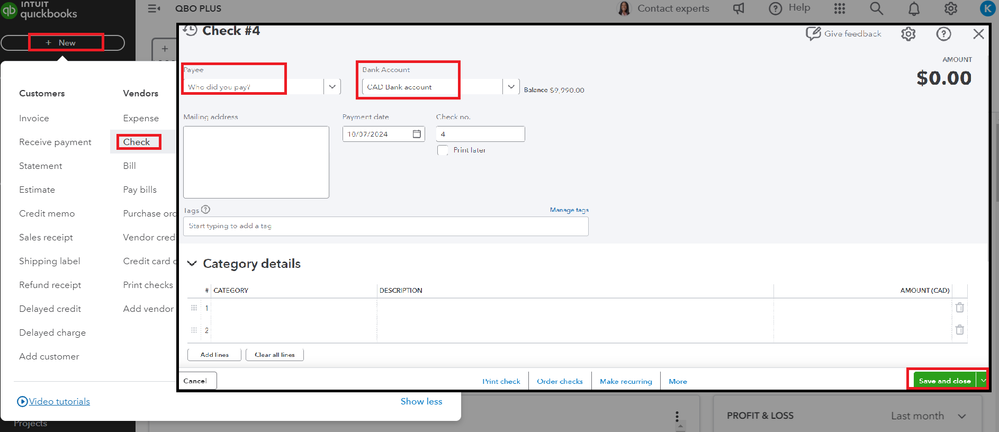This screenshot has height=432, width=999.
Task: Select Shipping label from the menu
Action: coord(50,261)
